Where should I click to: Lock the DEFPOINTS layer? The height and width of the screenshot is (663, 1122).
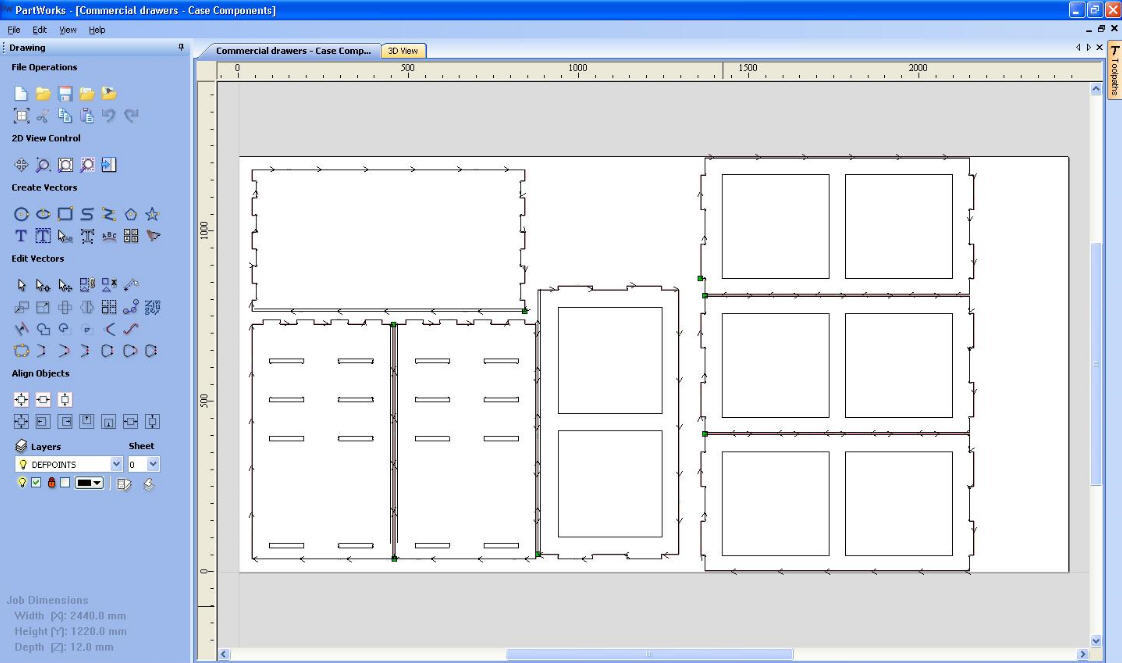click(x=52, y=482)
